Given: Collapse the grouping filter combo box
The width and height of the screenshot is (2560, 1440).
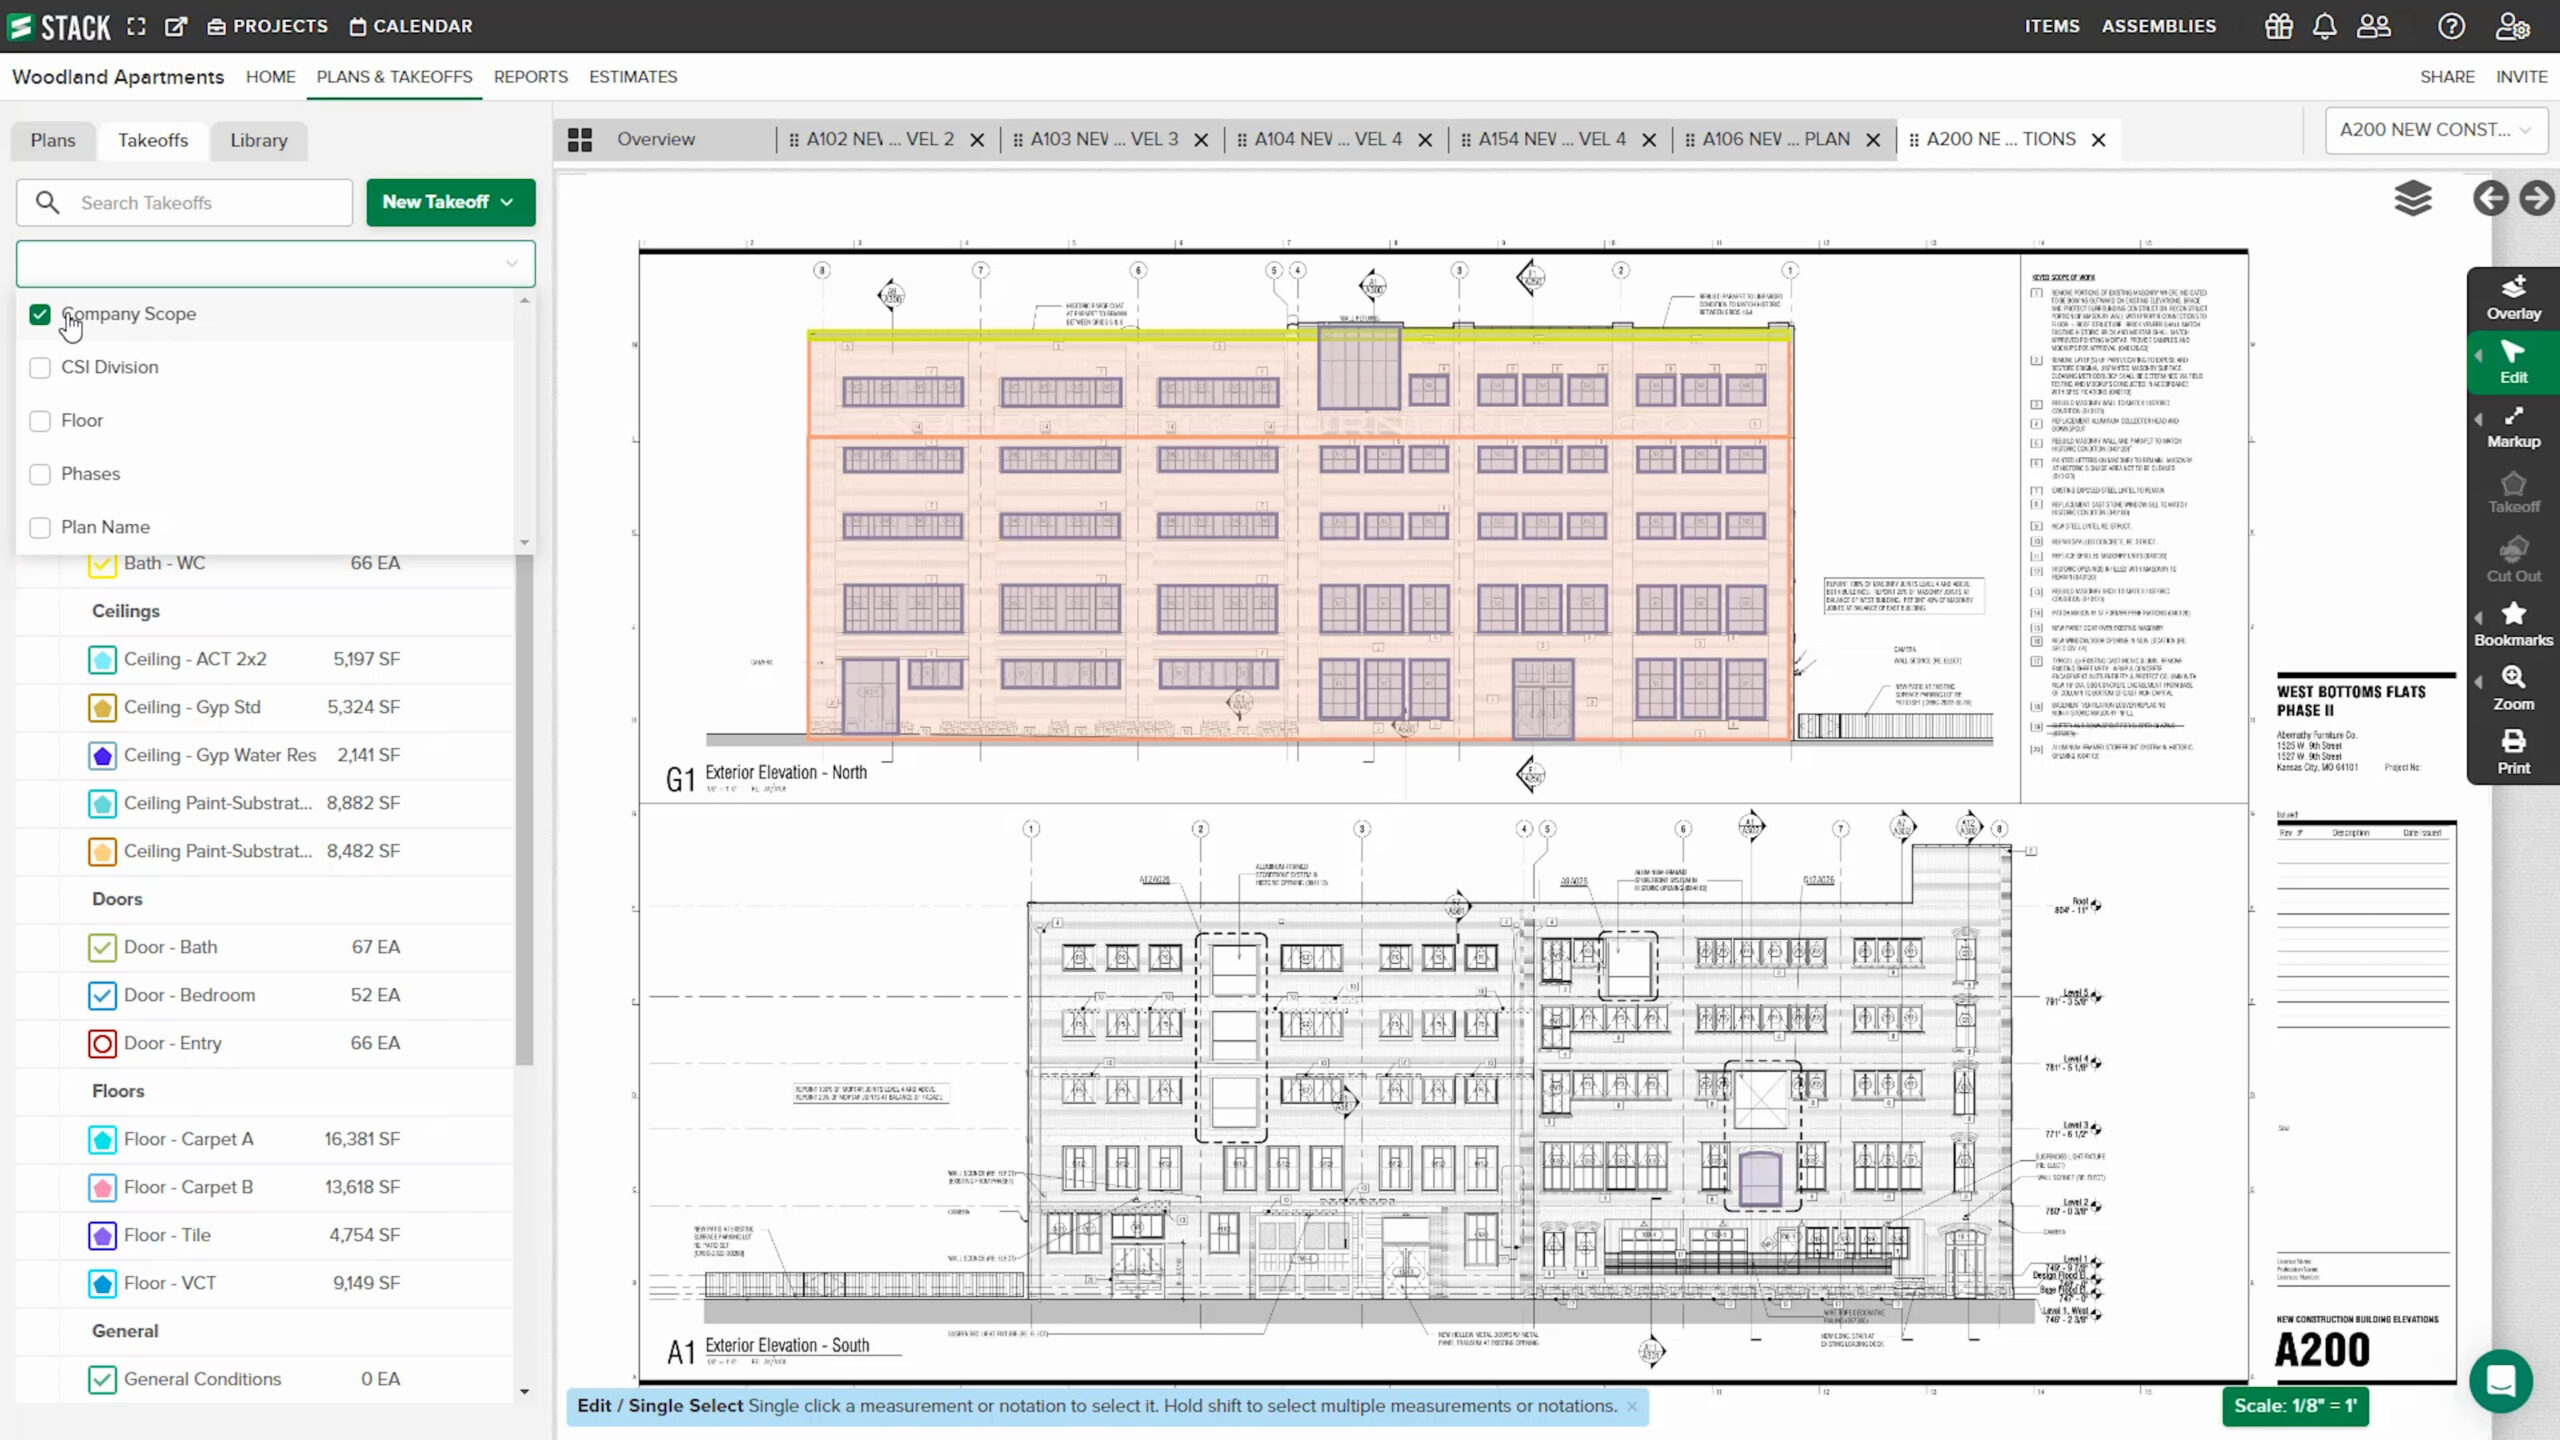Looking at the screenshot, I should 511,264.
